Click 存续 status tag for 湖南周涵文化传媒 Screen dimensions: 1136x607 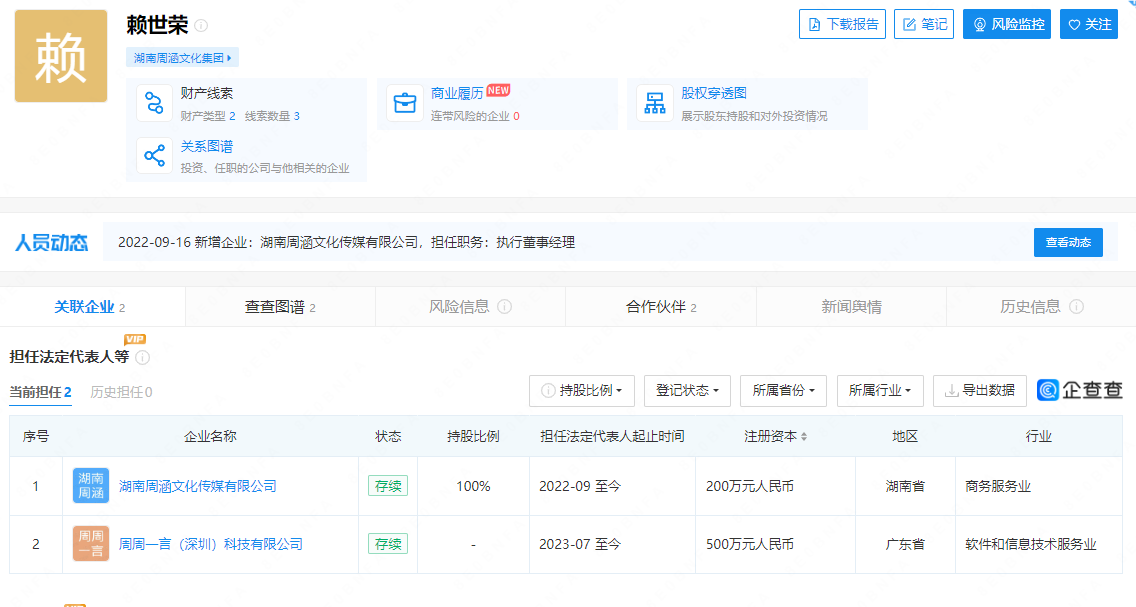[x=388, y=486]
